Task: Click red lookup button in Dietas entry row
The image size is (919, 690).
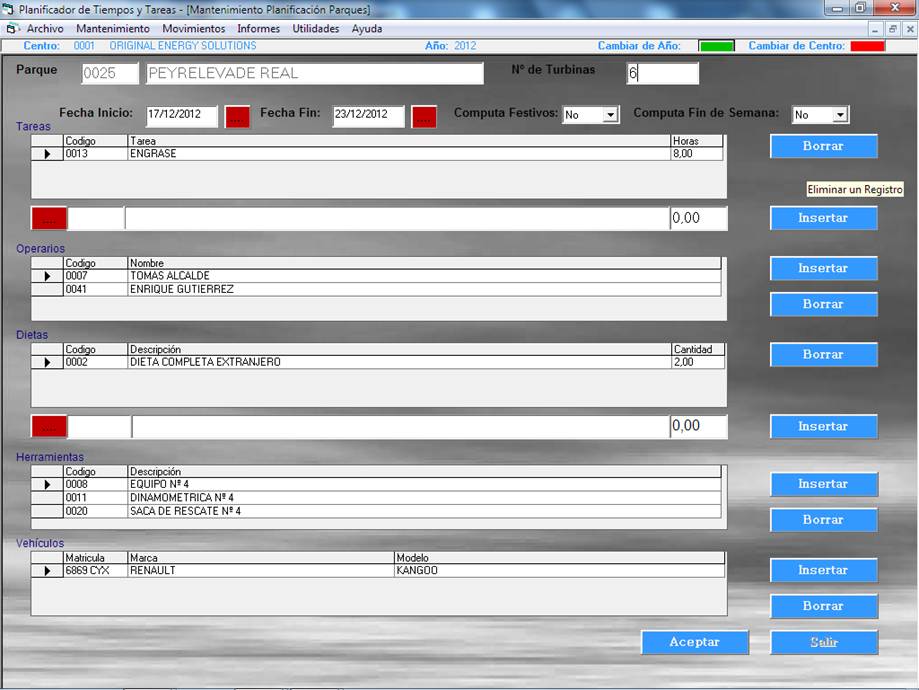Action: (48, 426)
